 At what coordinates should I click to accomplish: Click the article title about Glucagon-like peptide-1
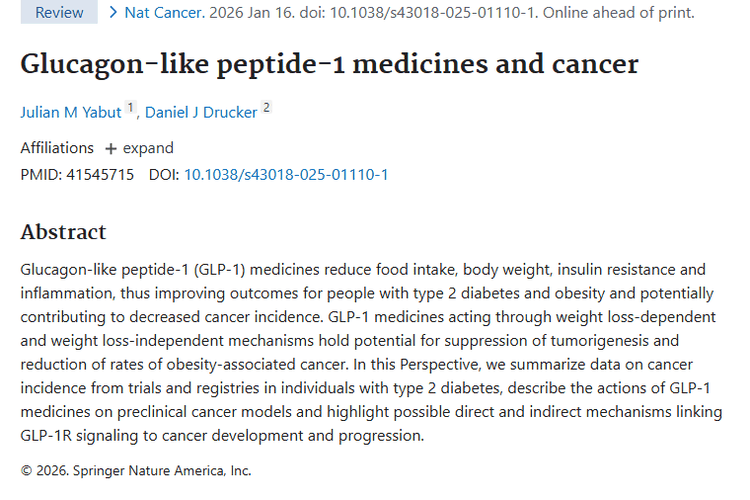coord(329,64)
